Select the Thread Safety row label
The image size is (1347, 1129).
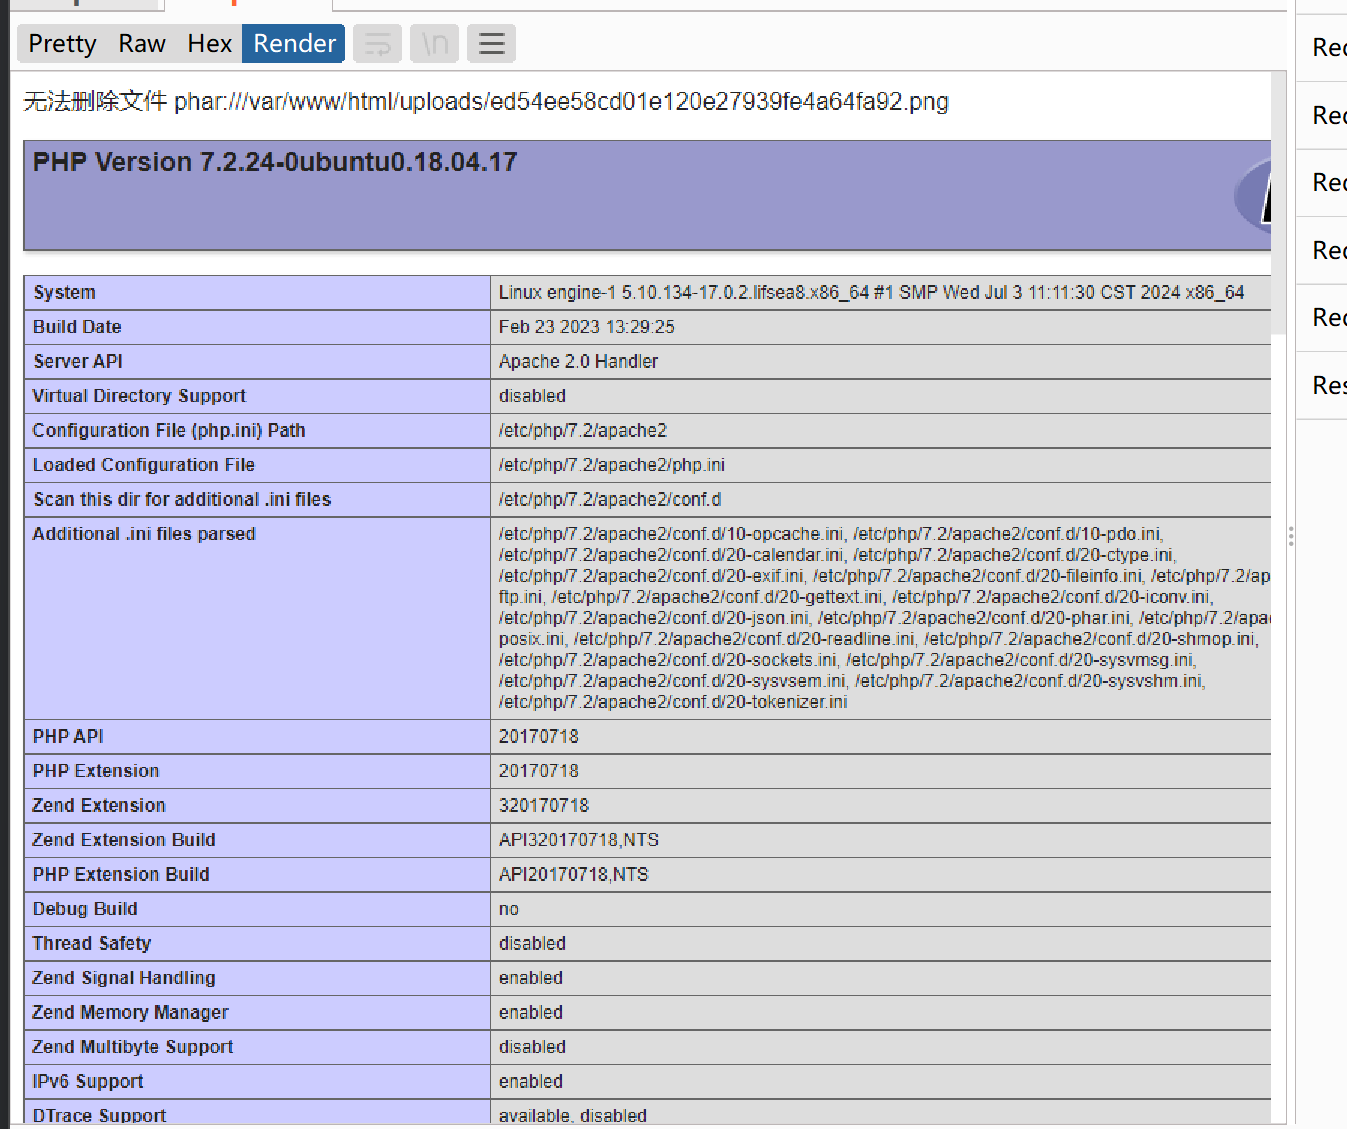tap(92, 944)
